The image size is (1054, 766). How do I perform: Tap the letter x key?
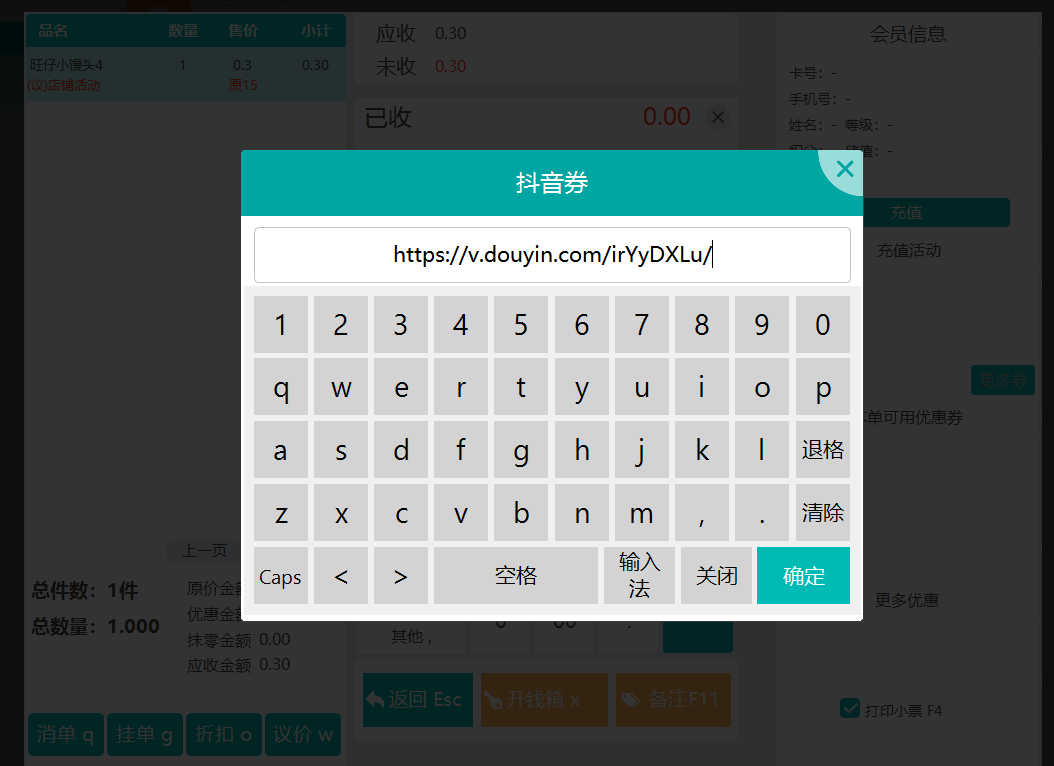[x=341, y=513]
